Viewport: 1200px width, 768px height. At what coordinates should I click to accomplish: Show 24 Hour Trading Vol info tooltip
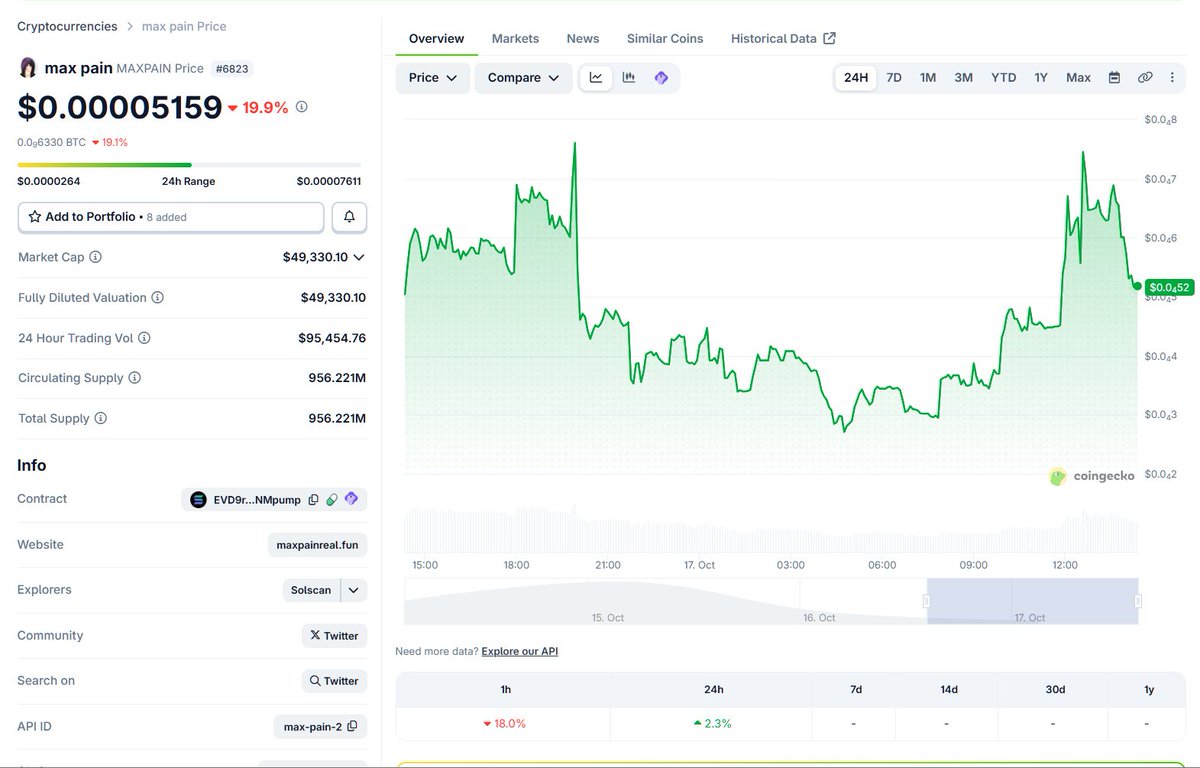(144, 338)
